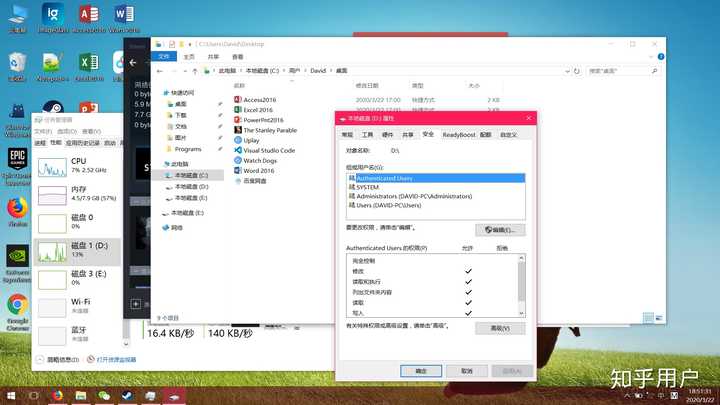The height and width of the screenshot is (405, 720).
Task: Select Bluetooth entry in Task Manager
Action: pos(77,336)
